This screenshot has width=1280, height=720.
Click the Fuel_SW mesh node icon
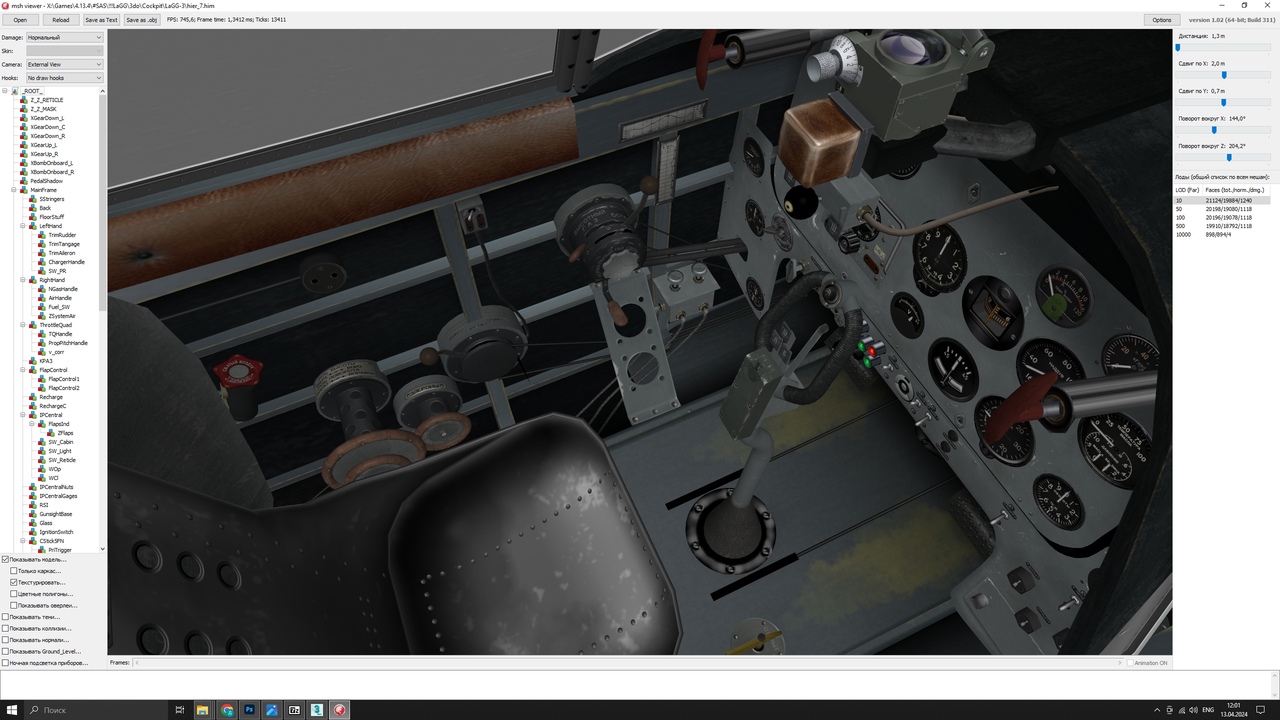point(42,307)
